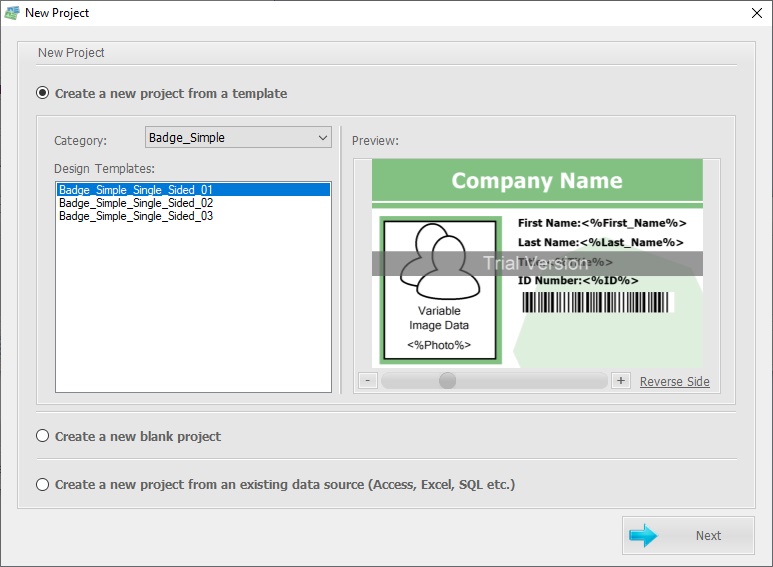Click the Reverse Side link

(x=674, y=382)
